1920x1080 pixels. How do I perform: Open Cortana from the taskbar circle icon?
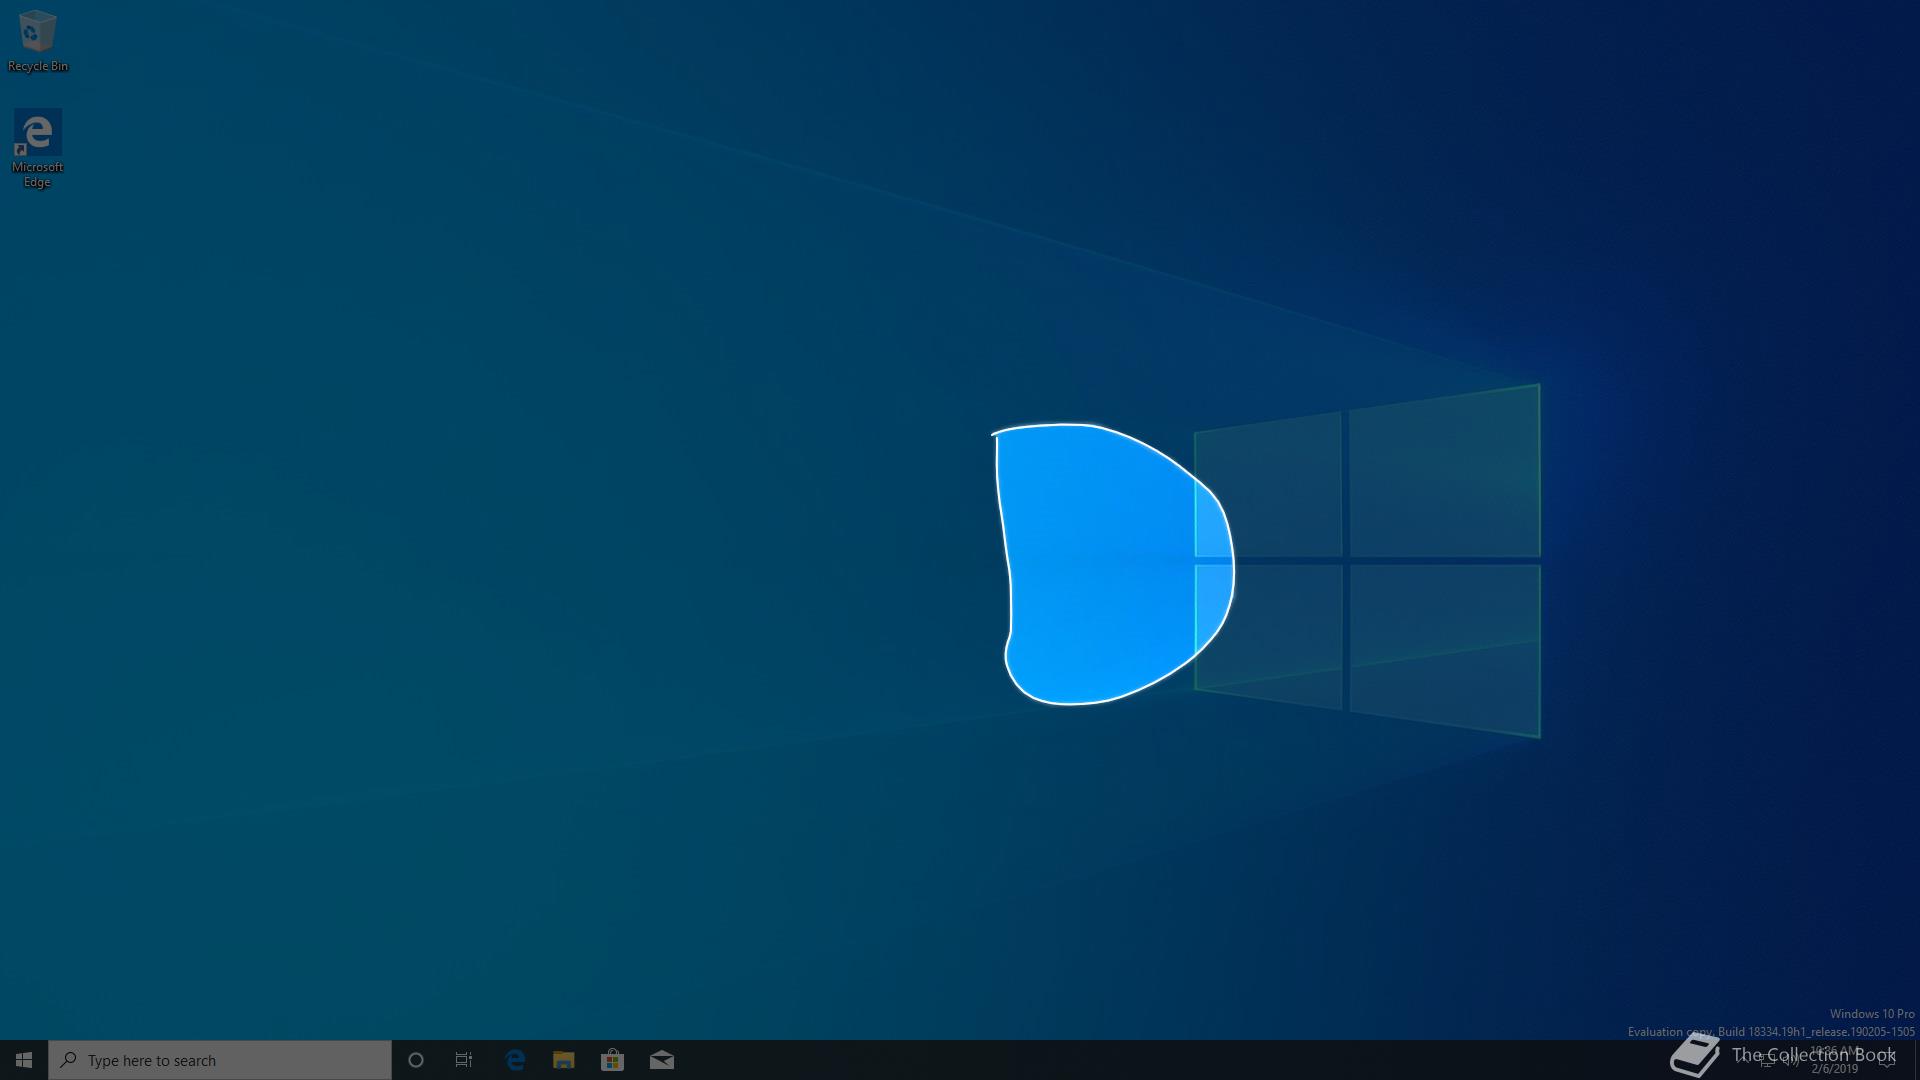[416, 1060]
